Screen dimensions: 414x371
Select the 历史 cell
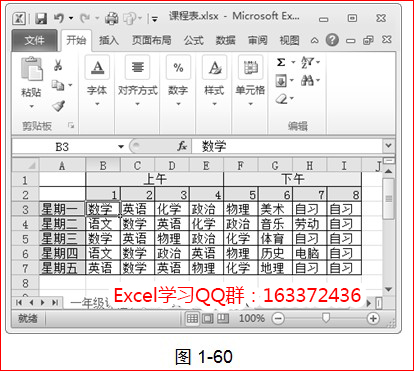click(x=275, y=253)
